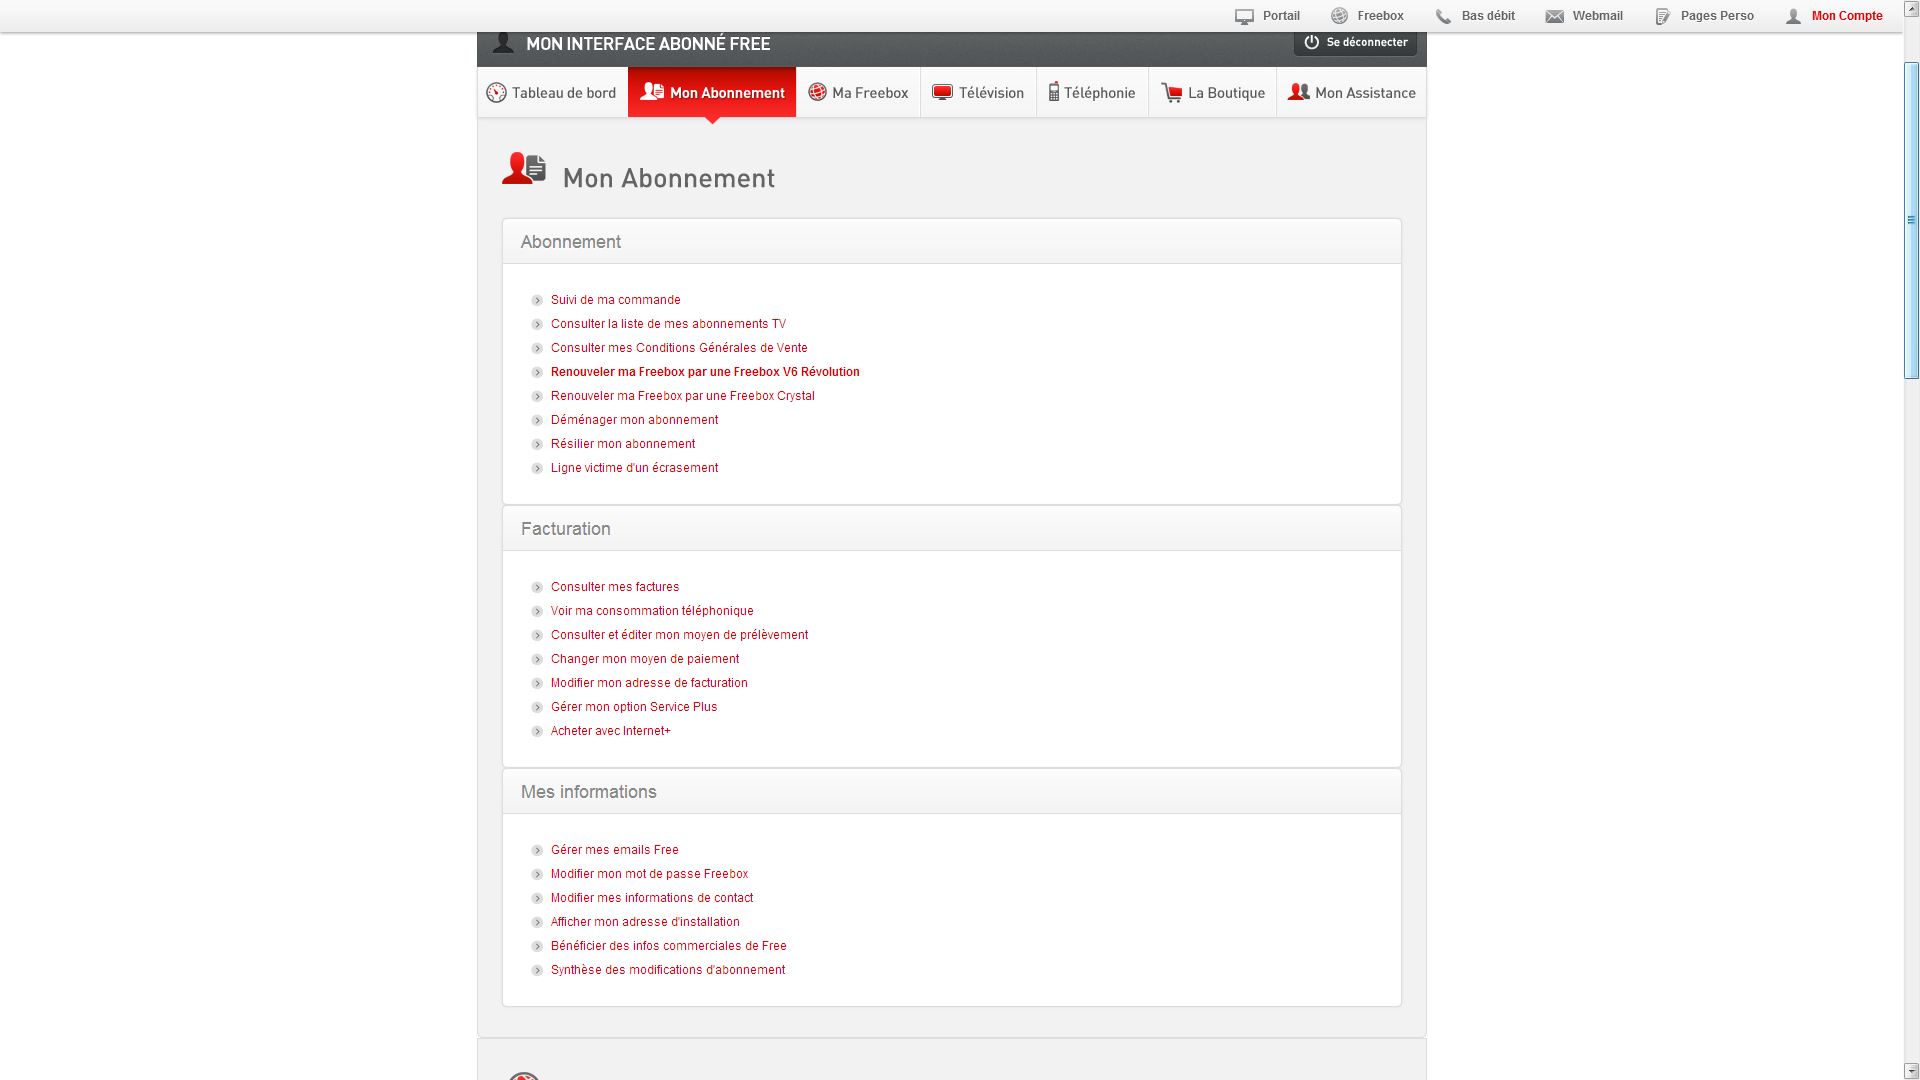Click the bullet arrow beside Acheter avec Internet+

pyautogui.click(x=537, y=731)
